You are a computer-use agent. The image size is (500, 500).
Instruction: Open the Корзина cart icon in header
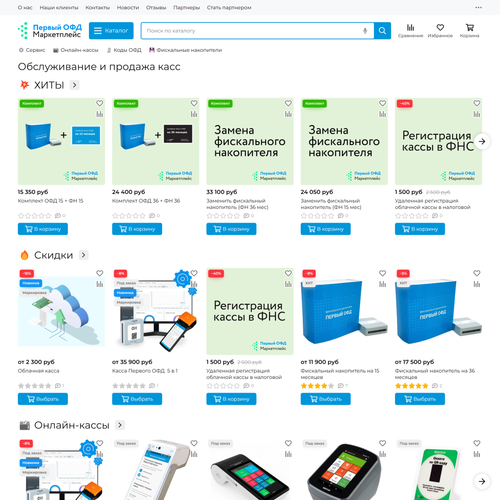[470, 31]
